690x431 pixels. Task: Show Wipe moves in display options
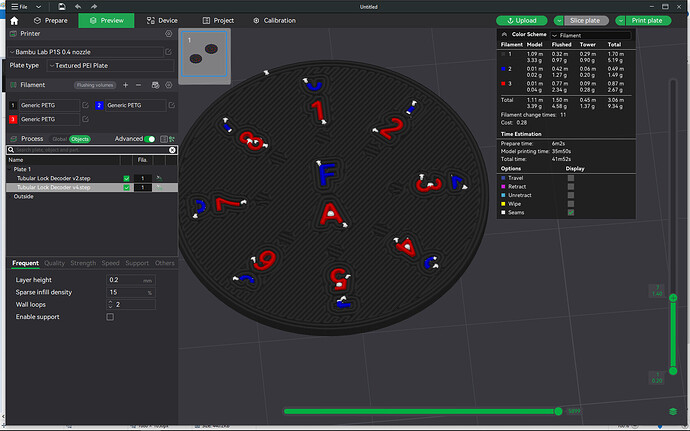(x=571, y=204)
